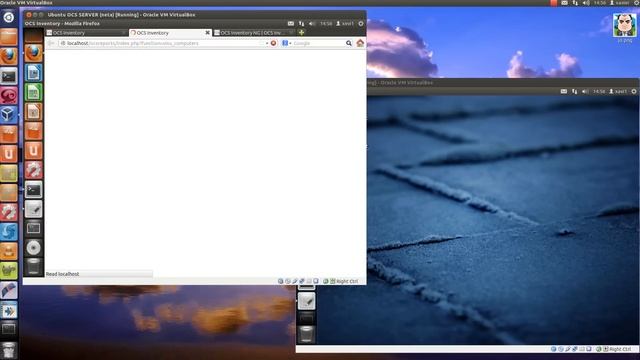Focus the localhost URL address field
Viewport: 640px width, 360px height.
tap(163, 43)
